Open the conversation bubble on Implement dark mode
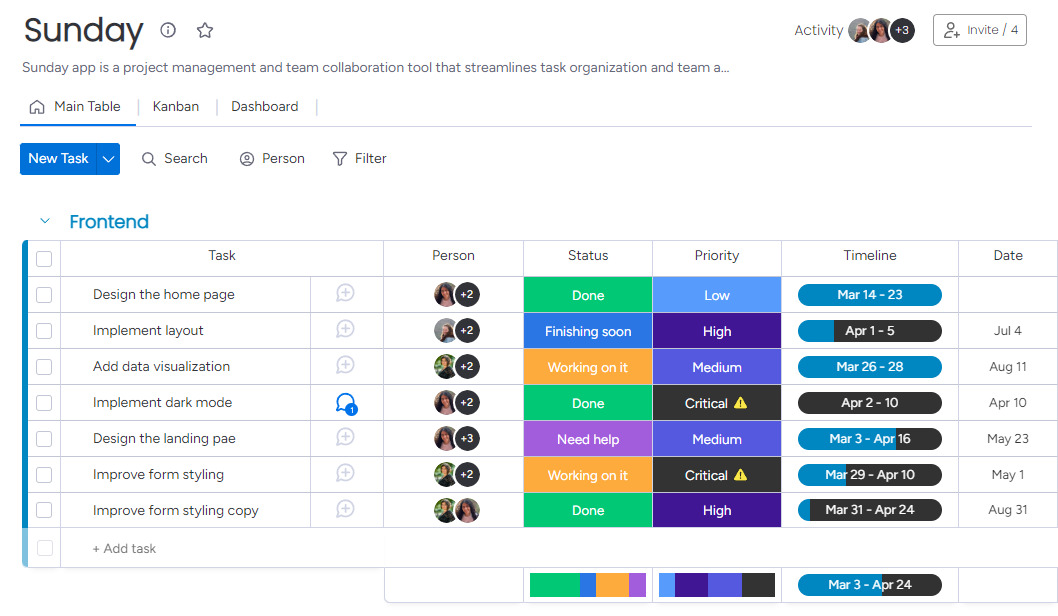The image size is (1058, 616). (x=346, y=402)
